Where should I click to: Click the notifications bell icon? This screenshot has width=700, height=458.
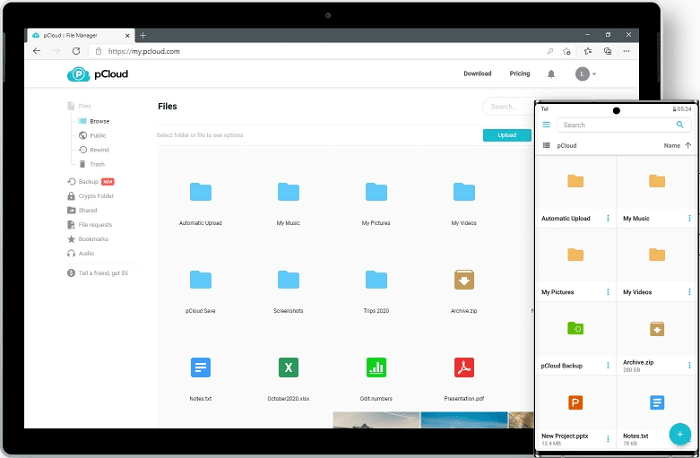(551, 74)
